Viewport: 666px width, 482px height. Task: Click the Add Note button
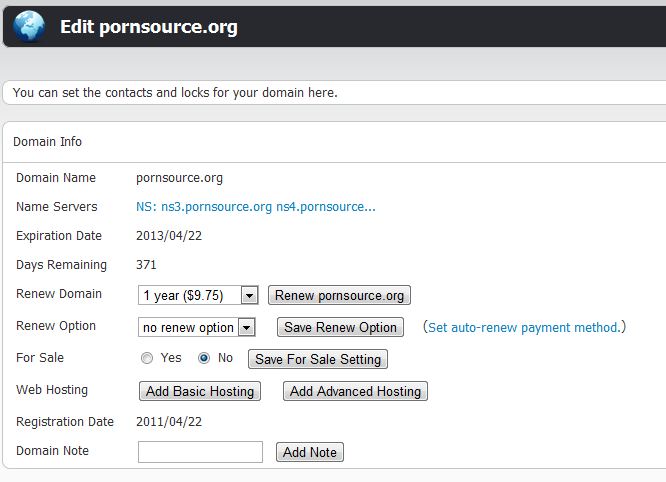coord(310,452)
